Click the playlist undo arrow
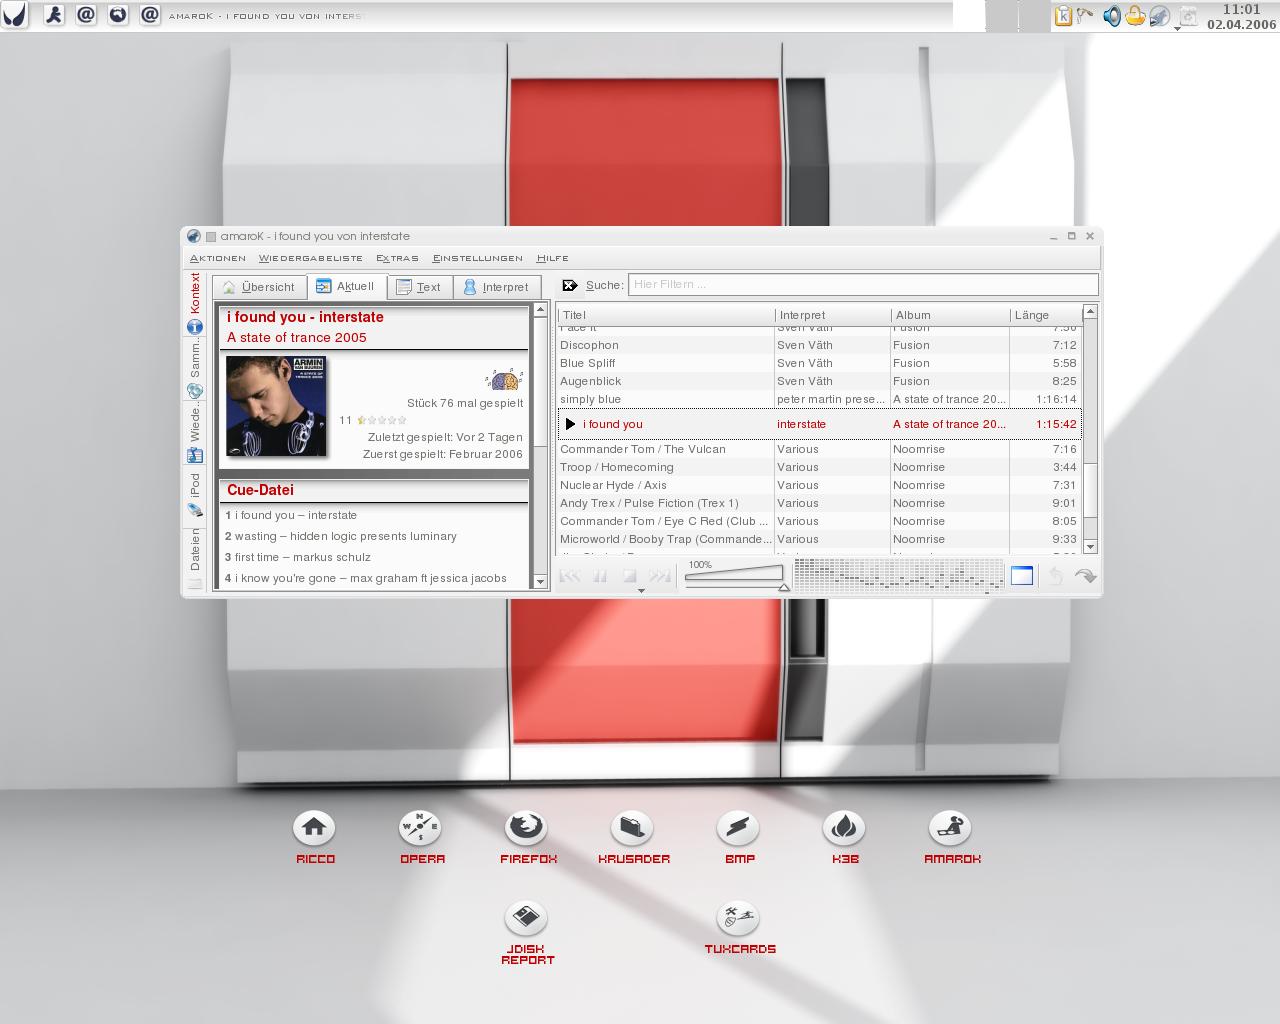This screenshot has width=1280, height=1024. (1055, 576)
